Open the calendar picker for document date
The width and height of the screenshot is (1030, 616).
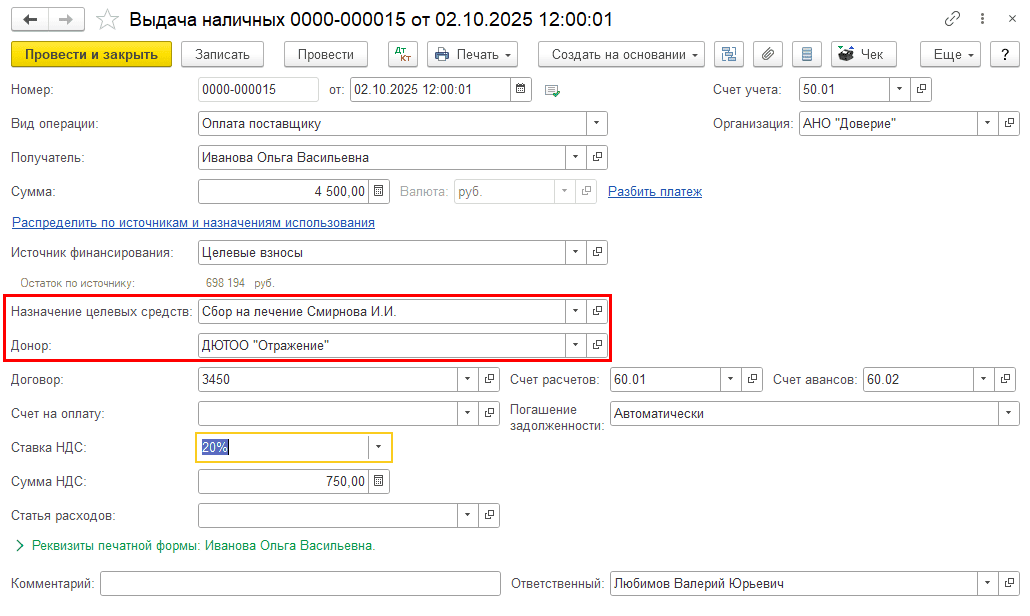pos(520,90)
